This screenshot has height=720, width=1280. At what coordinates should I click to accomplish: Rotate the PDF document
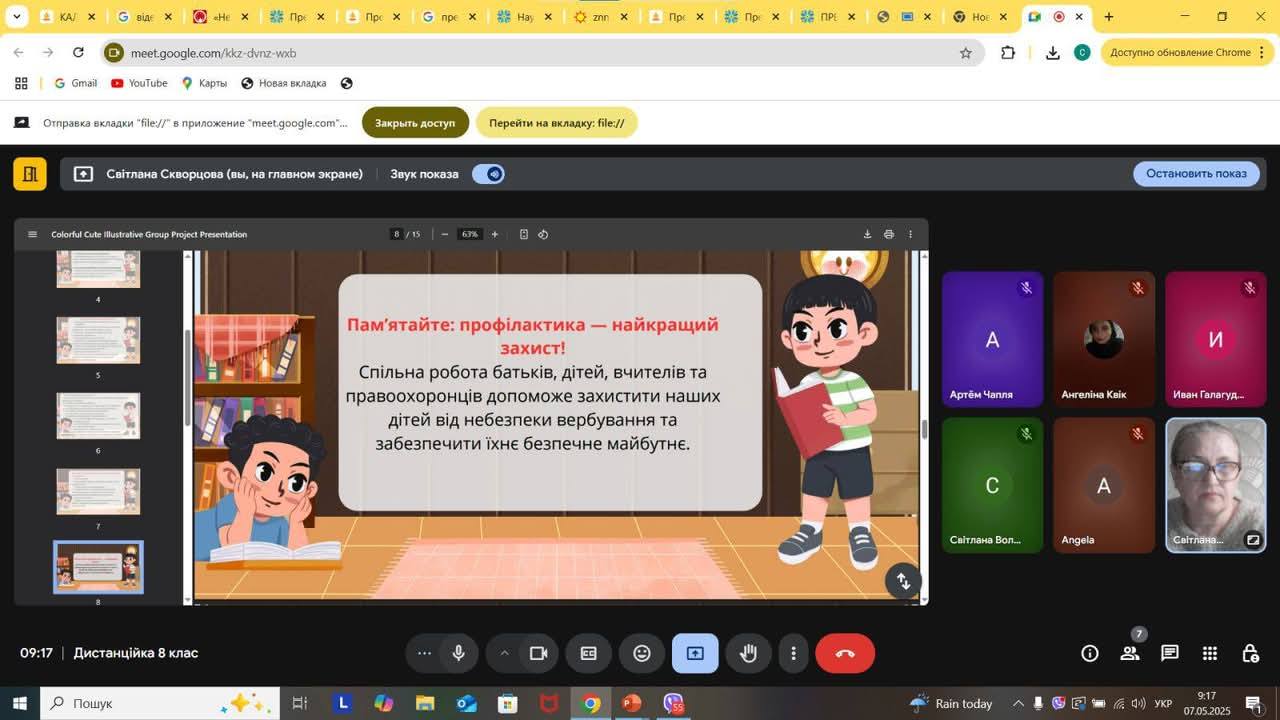coord(543,234)
